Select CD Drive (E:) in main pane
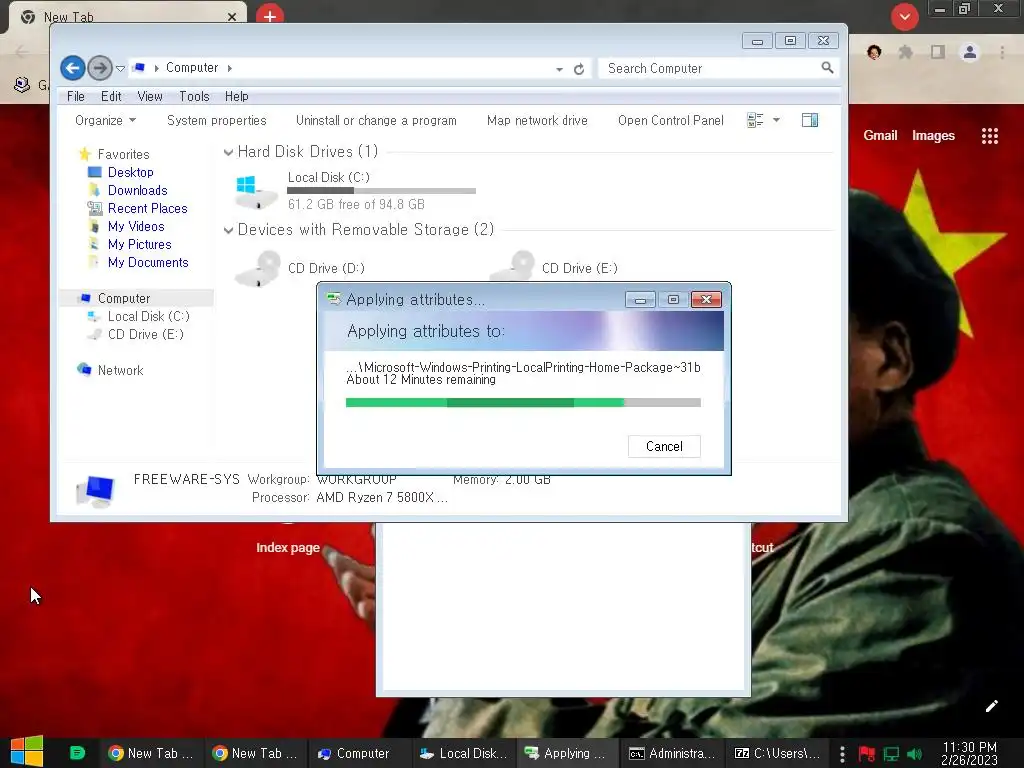Image resolution: width=1024 pixels, height=768 pixels. click(554, 268)
